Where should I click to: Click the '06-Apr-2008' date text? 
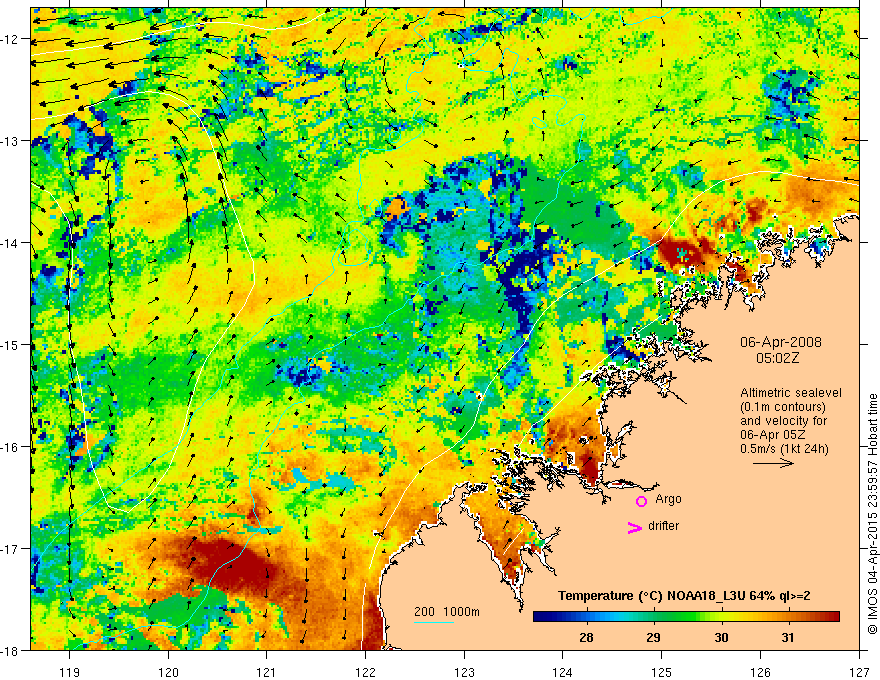(x=781, y=342)
